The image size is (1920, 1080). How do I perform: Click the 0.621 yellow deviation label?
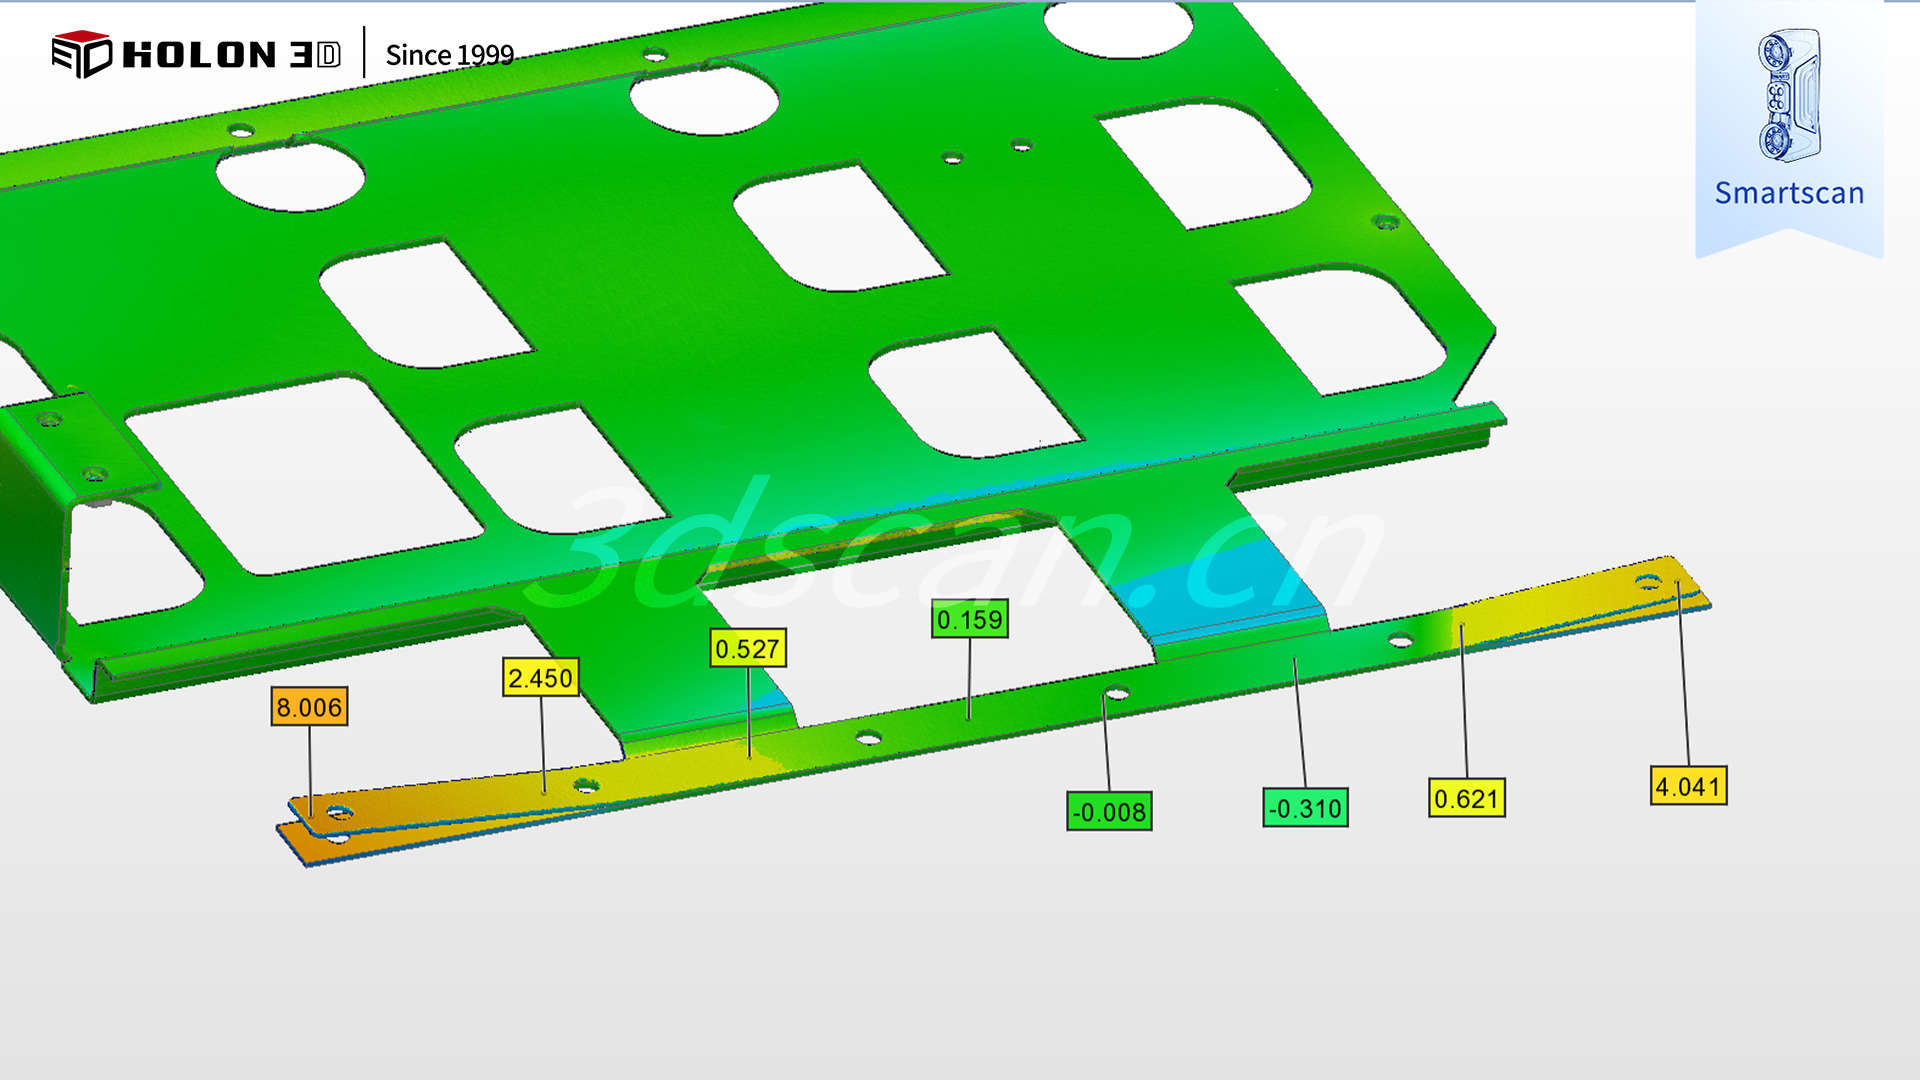pos(1466,799)
